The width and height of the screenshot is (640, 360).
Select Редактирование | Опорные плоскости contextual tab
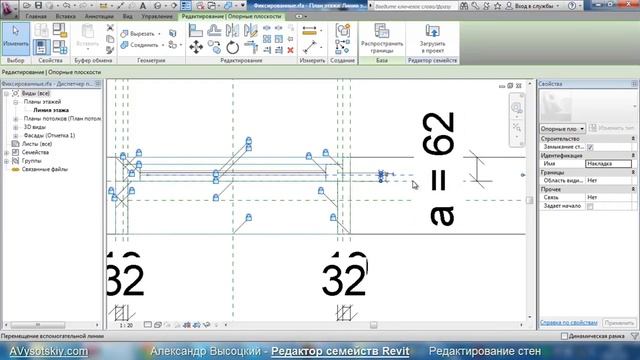point(231,16)
